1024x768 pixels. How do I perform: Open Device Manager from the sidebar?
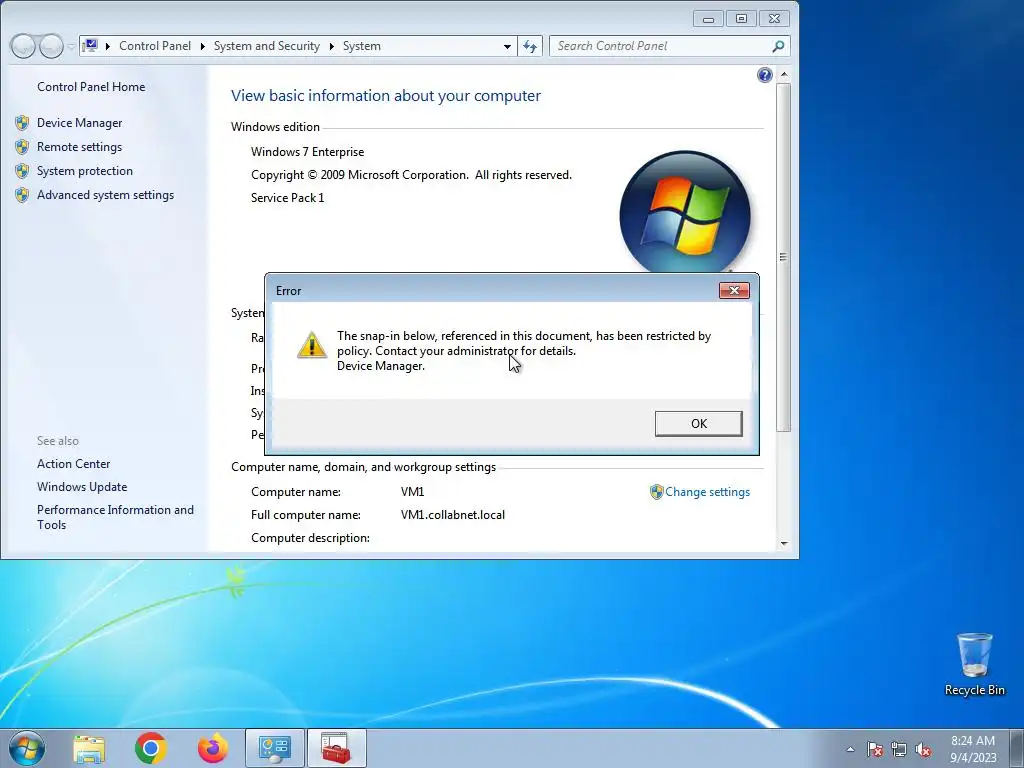[80, 123]
